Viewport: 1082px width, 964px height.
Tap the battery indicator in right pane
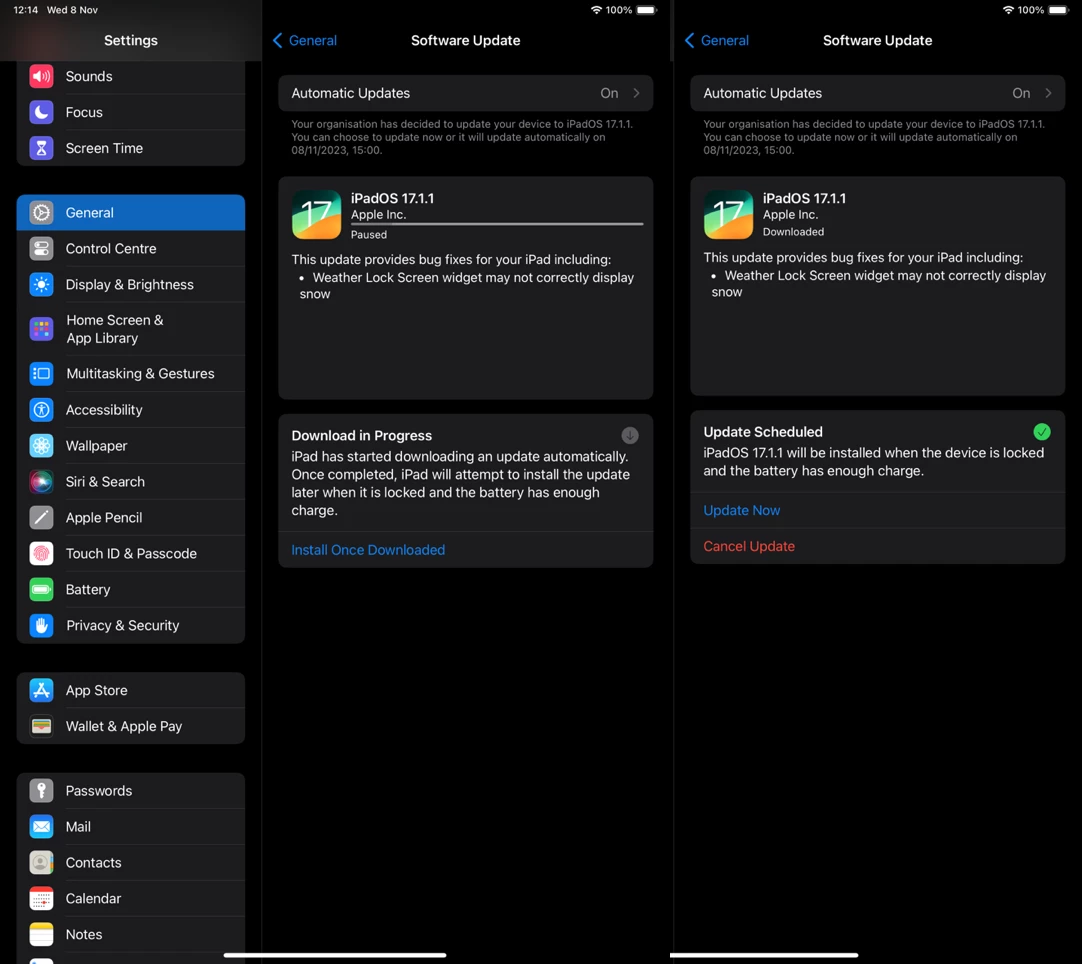[x=1059, y=10]
